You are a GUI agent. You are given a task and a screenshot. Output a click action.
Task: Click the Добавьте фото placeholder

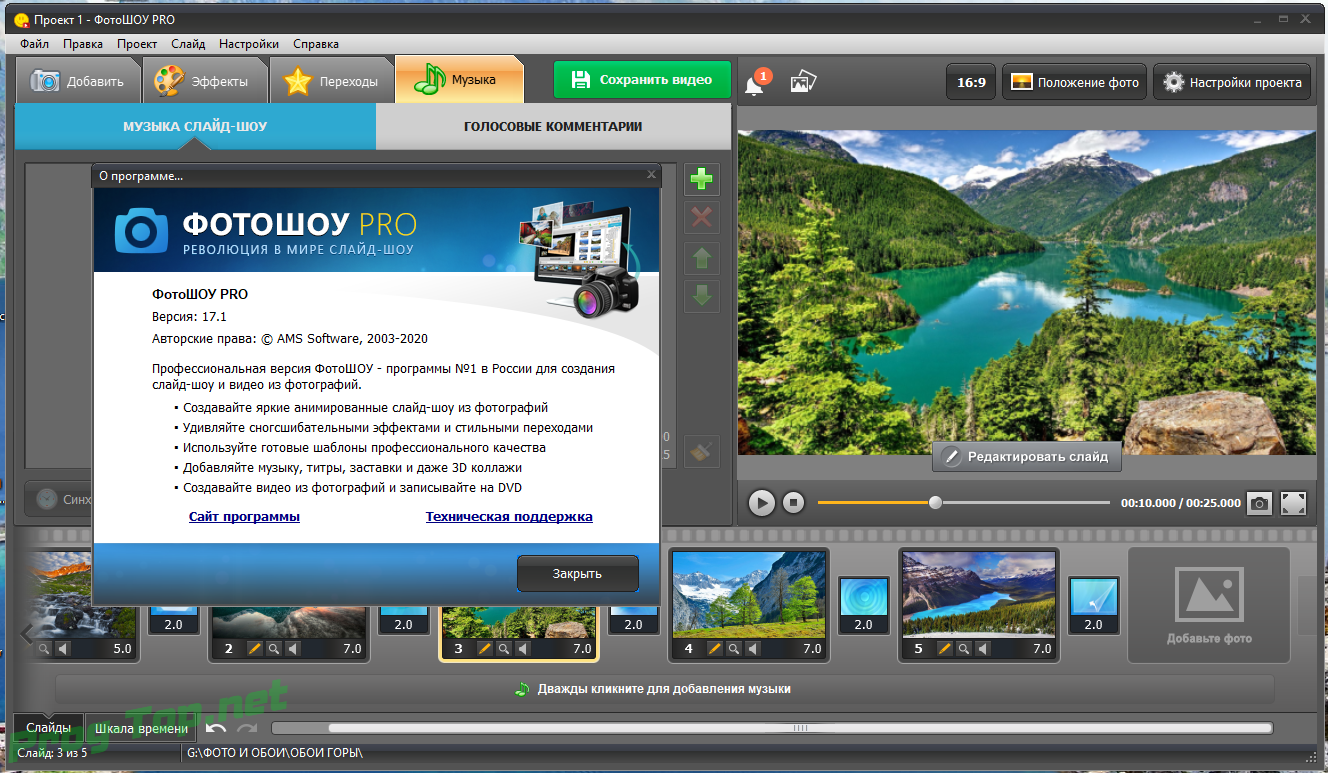[x=1209, y=605]
